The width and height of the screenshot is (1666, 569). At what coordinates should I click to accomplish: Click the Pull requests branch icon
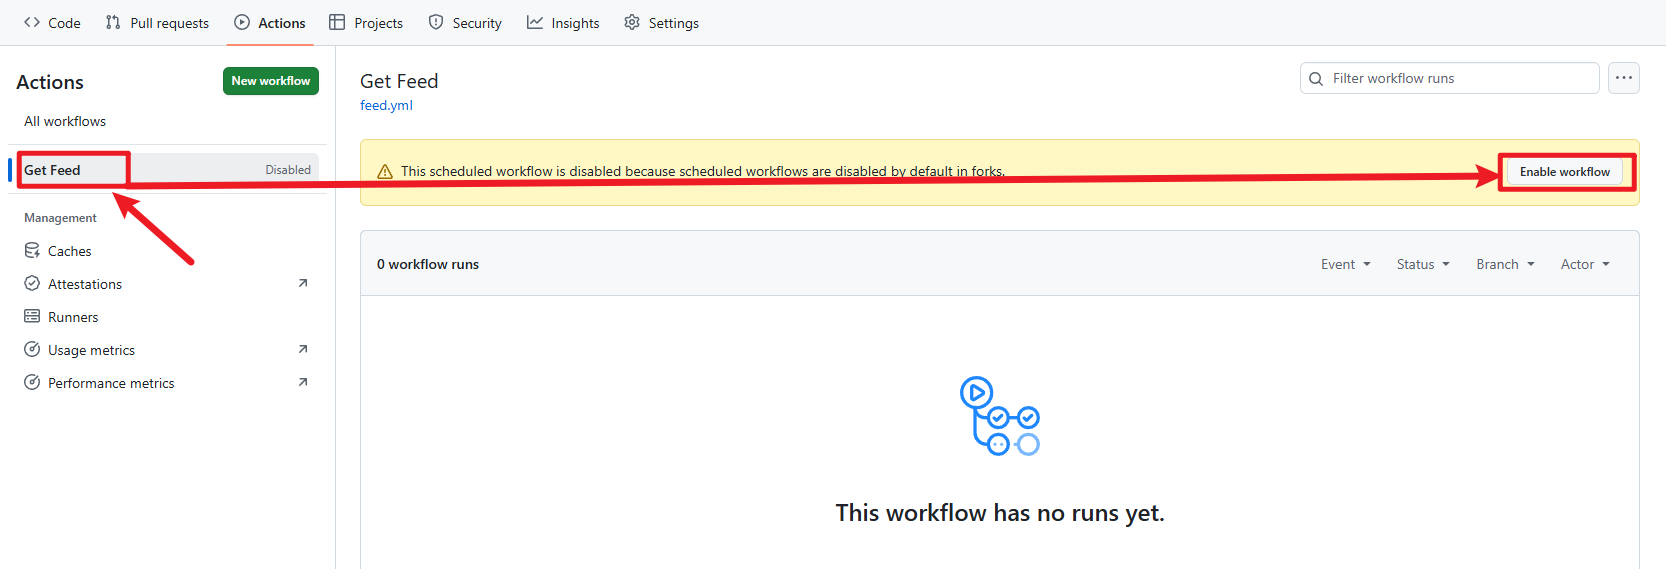pos(113,22)
